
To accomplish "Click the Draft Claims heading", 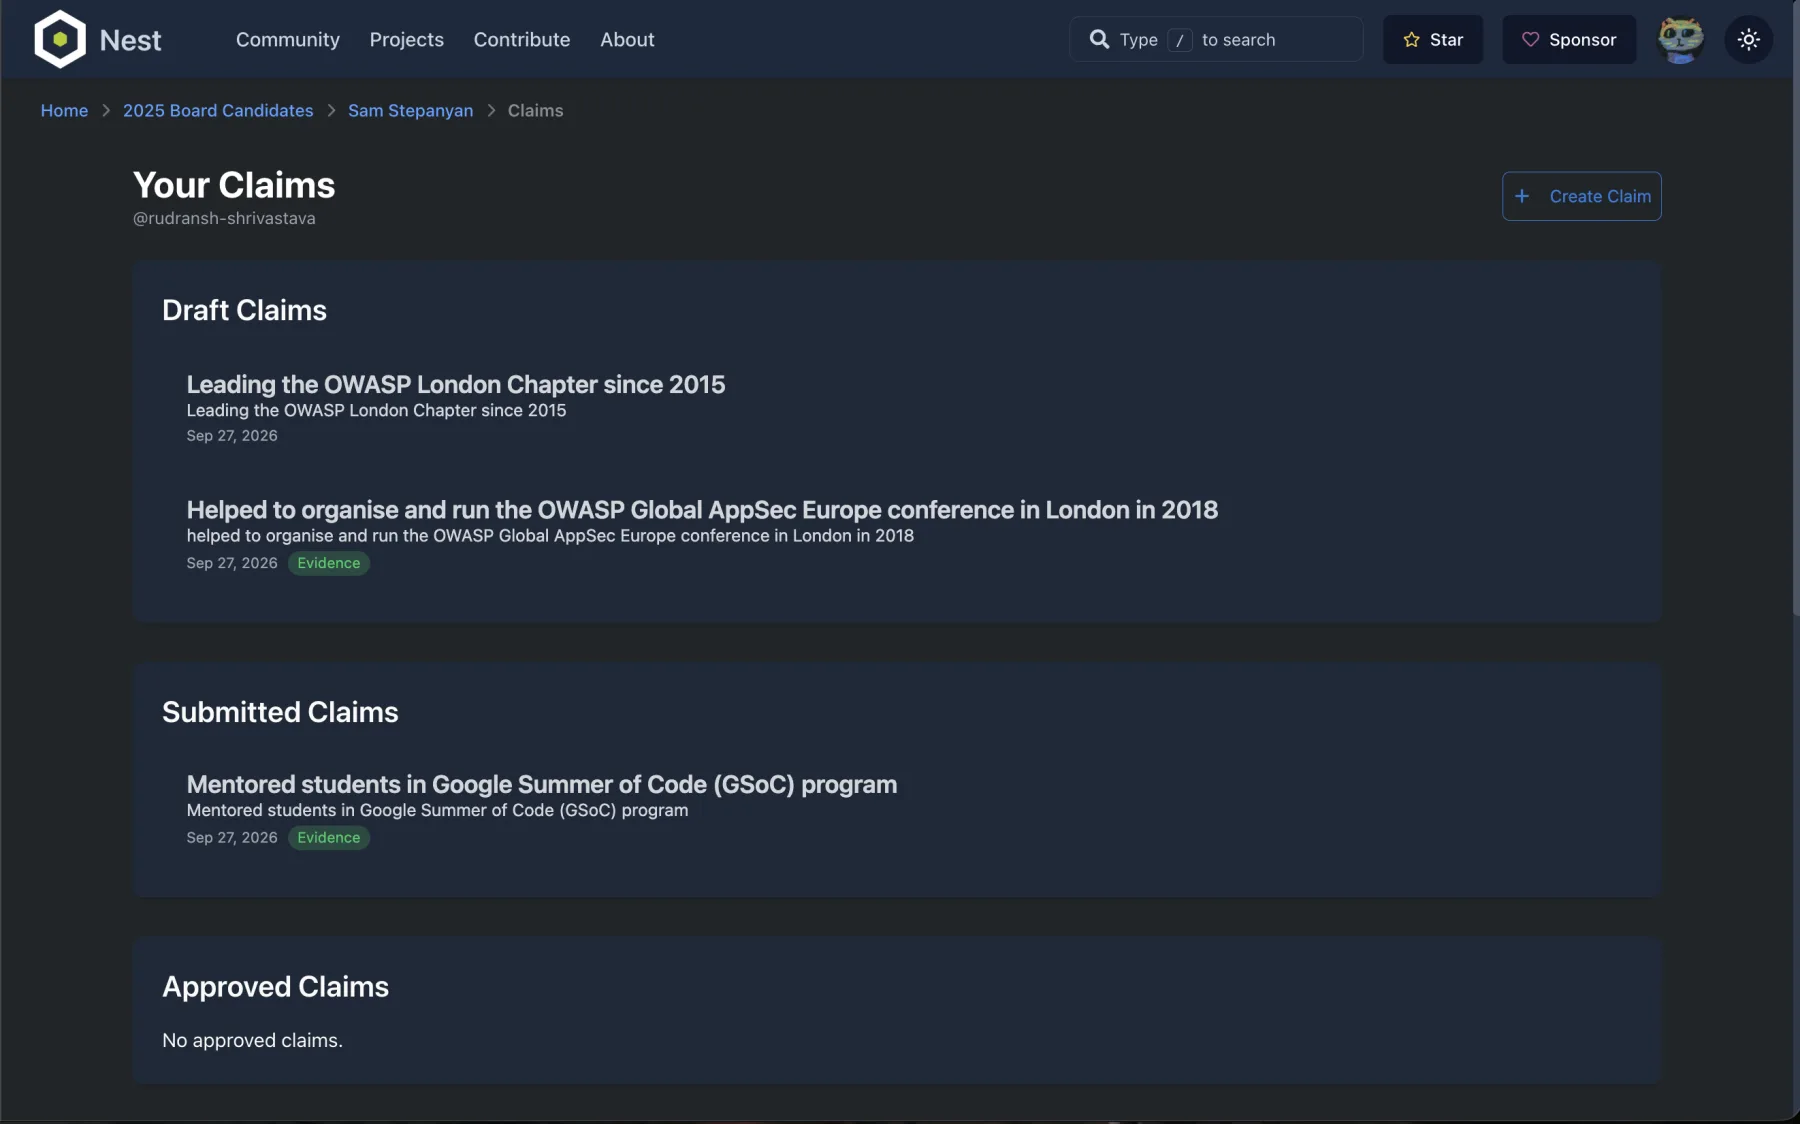I will click(x=244, y=310).
